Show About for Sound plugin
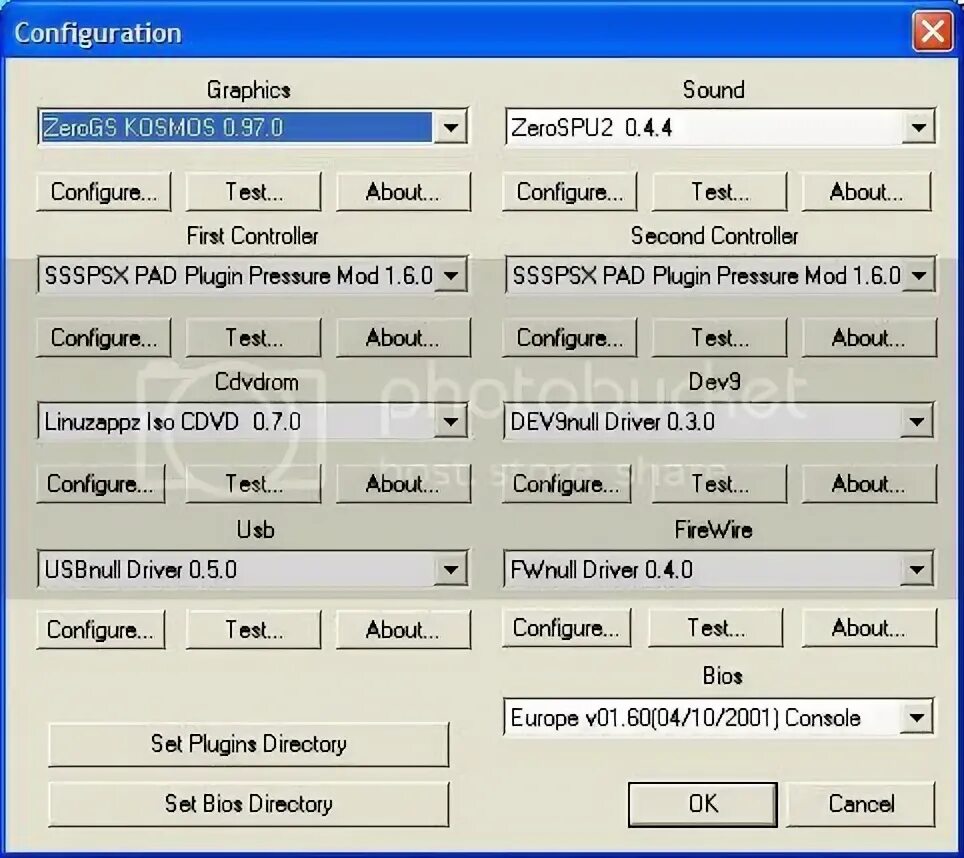The image size is (964, 858). (x=866, y=192)
